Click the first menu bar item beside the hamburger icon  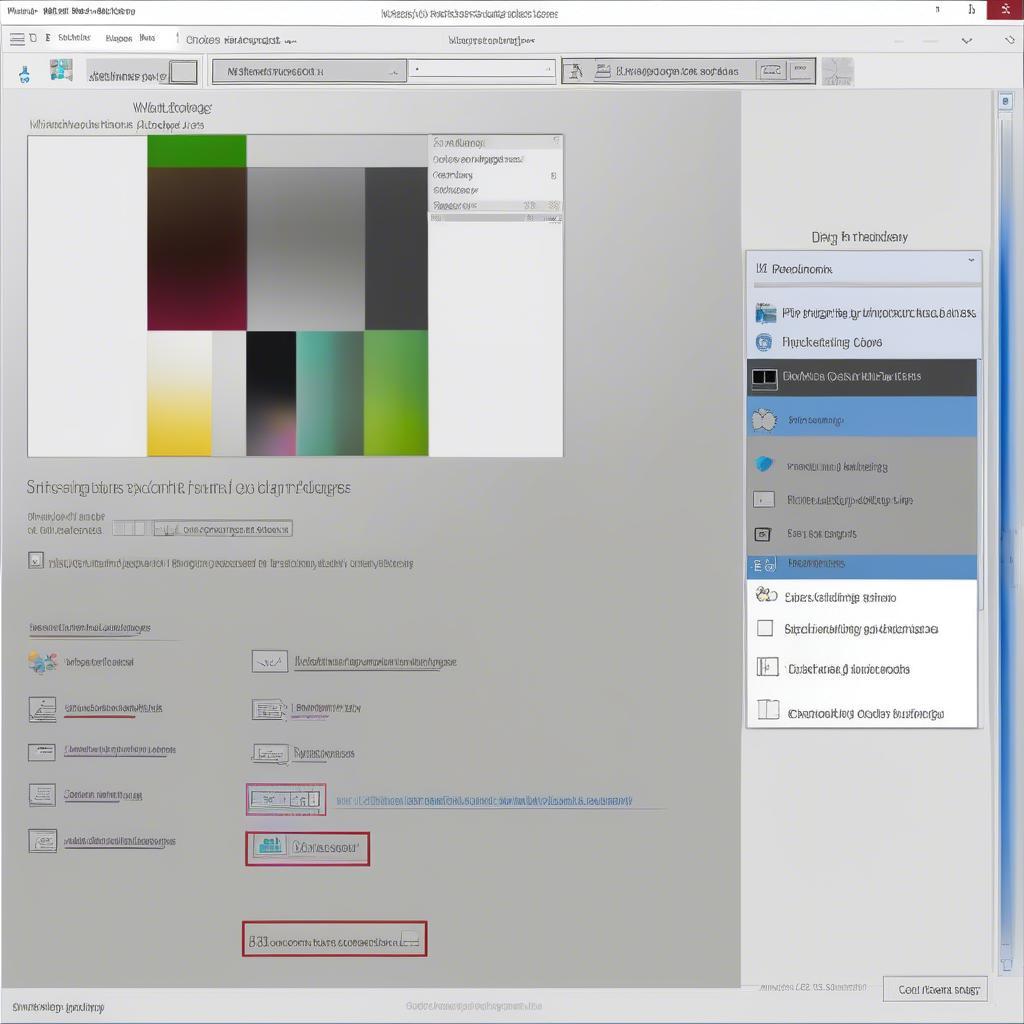tap(74, 38)
